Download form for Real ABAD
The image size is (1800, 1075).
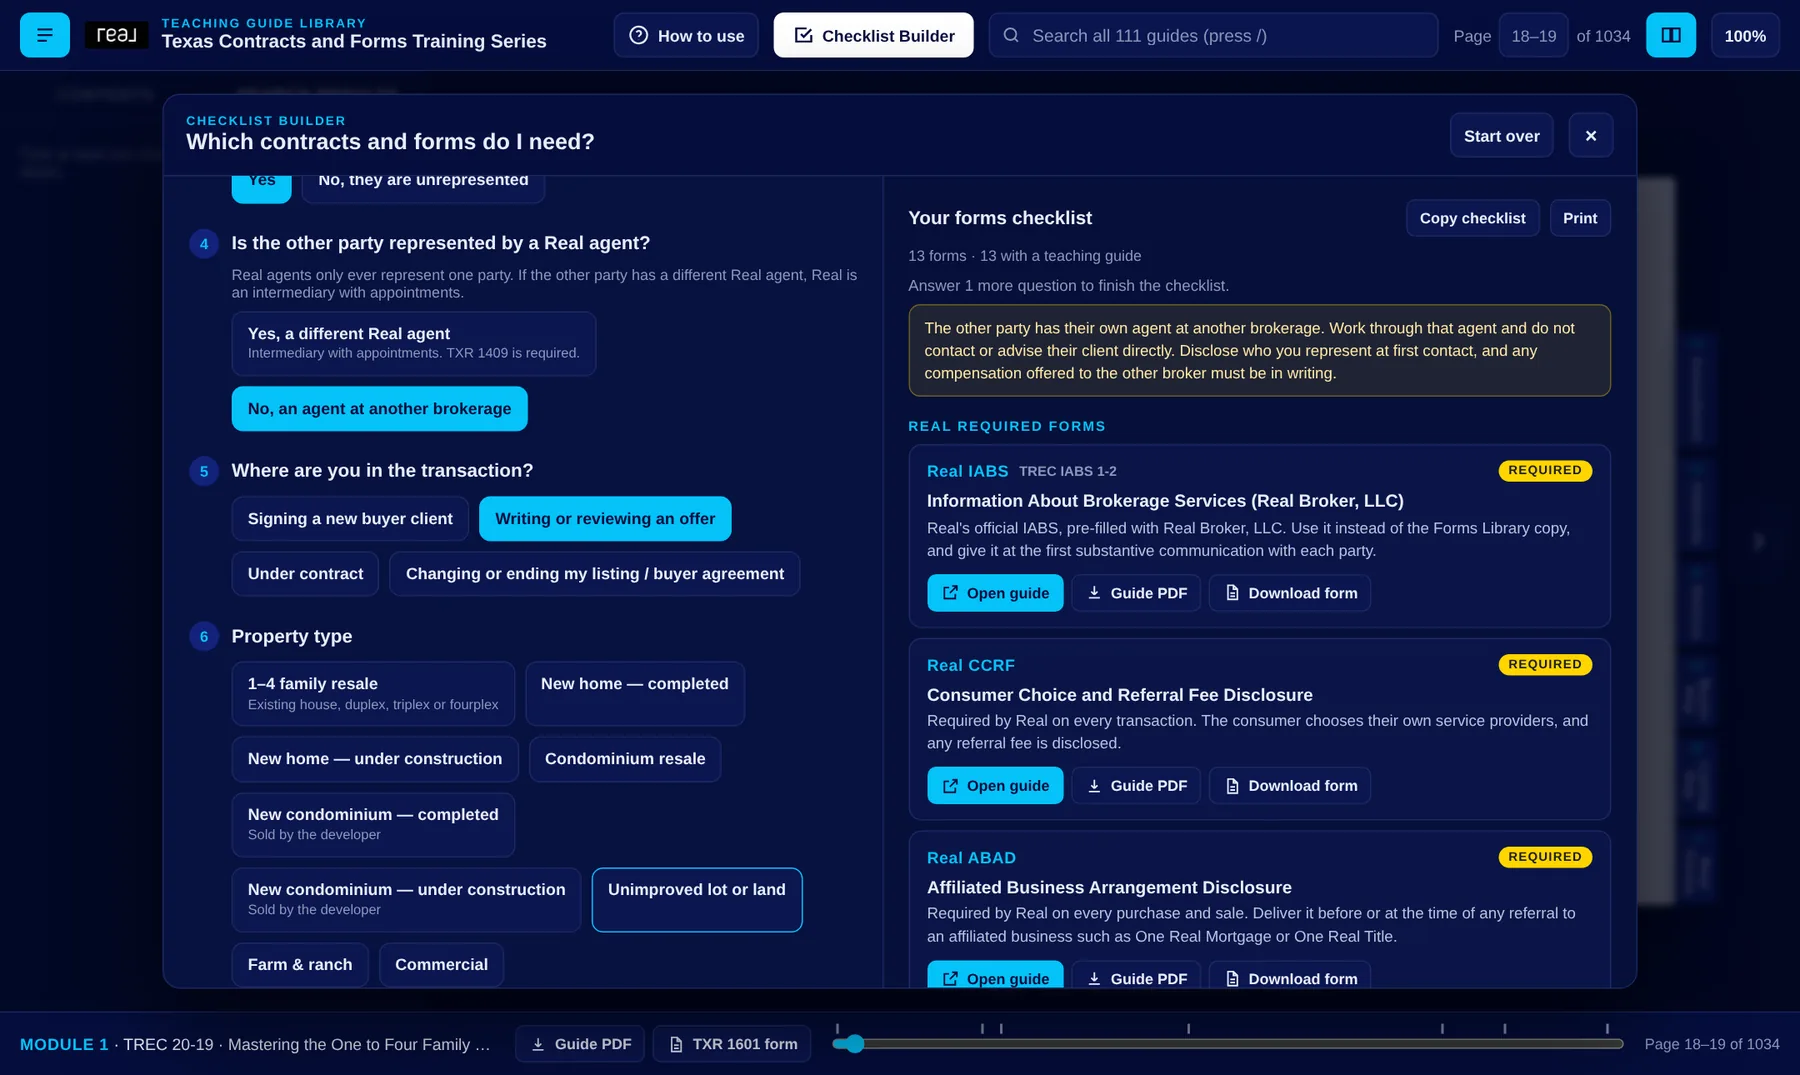point(1289,975)
